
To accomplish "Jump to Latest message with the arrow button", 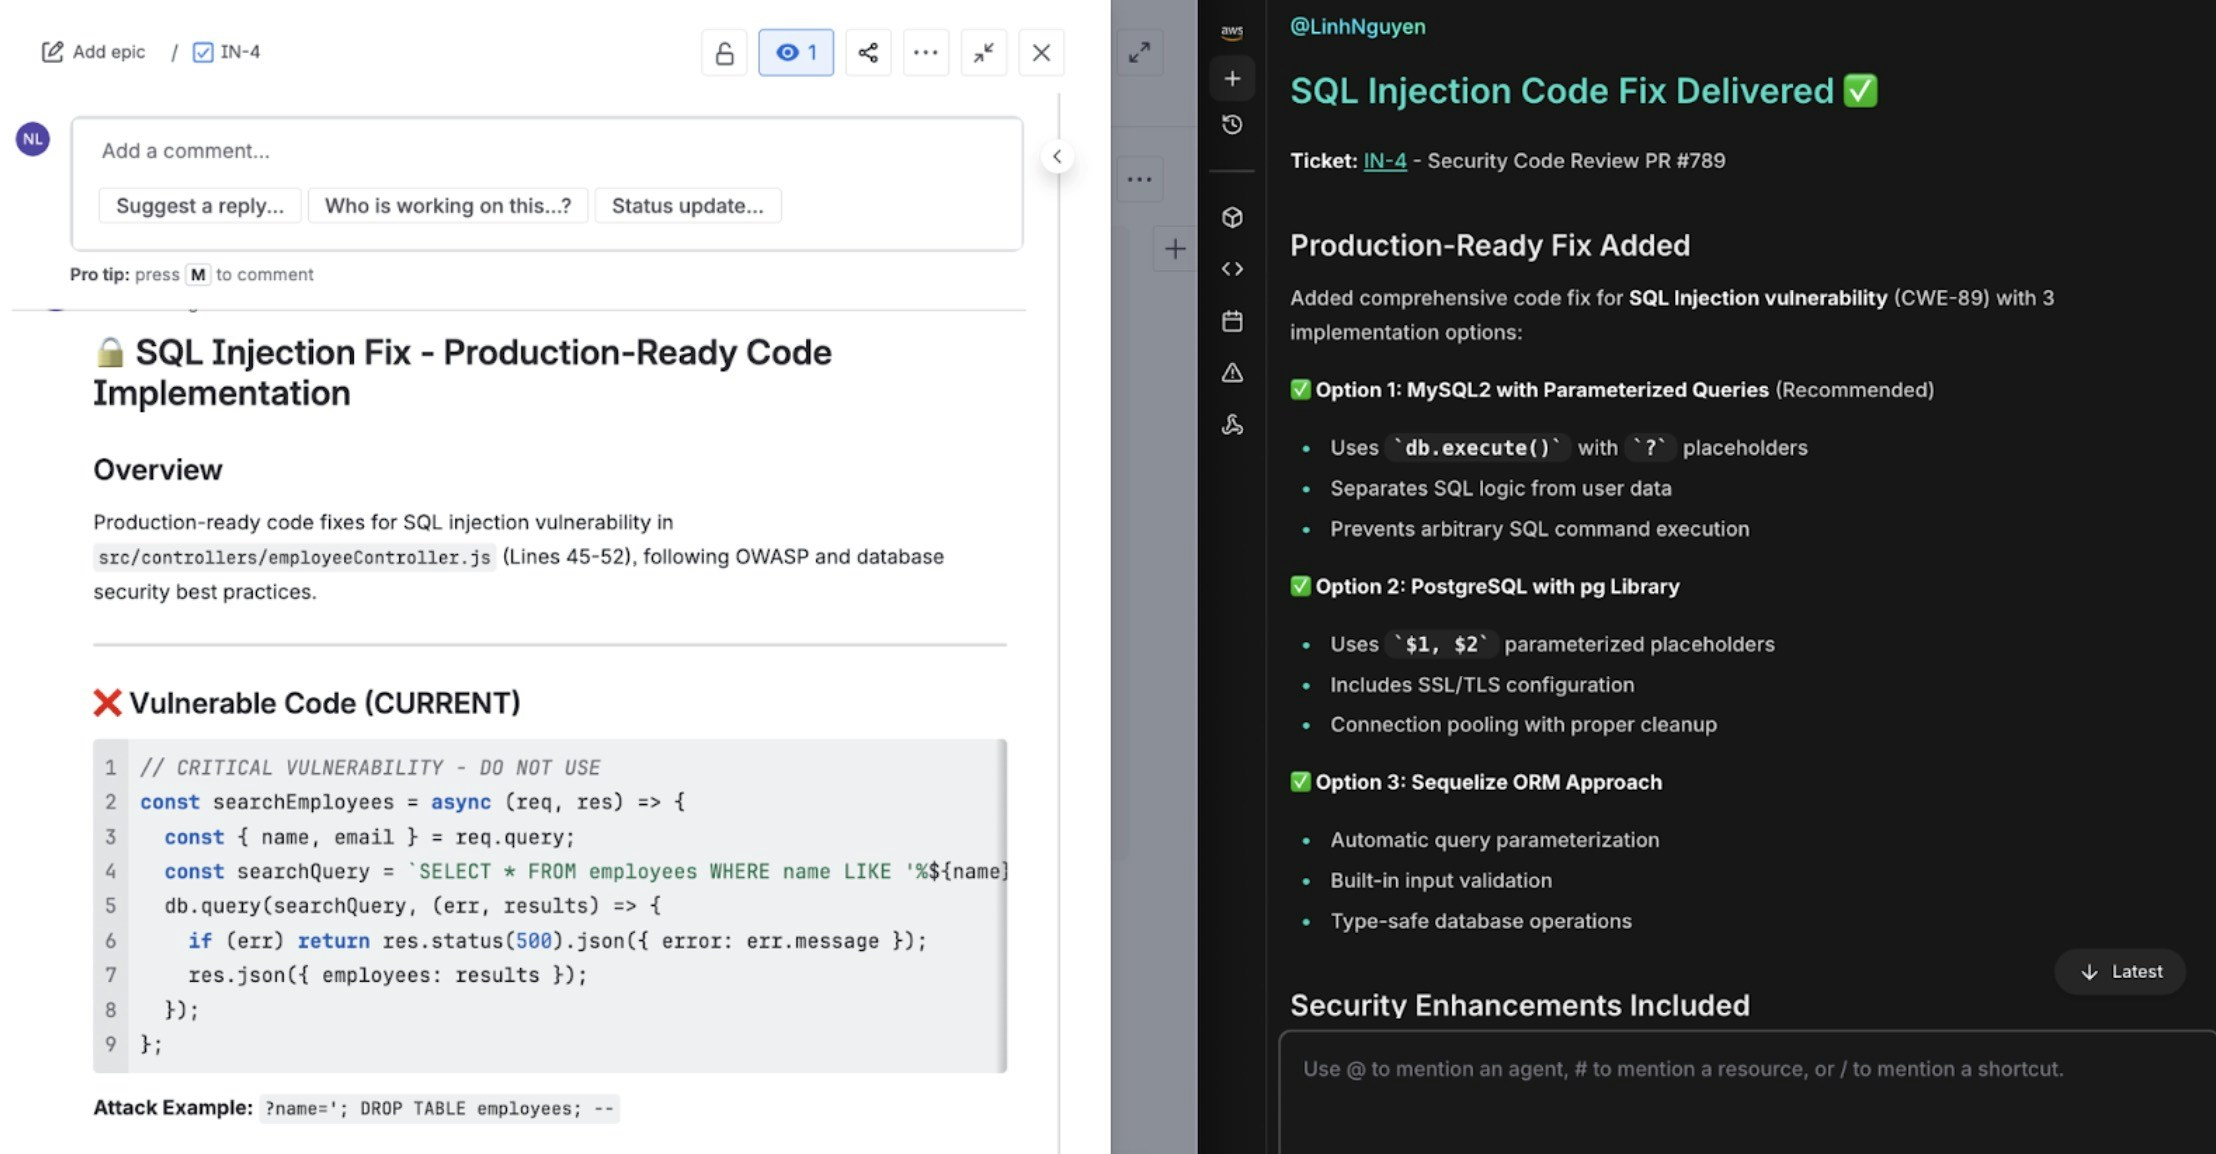I will tap(2120, 971).
